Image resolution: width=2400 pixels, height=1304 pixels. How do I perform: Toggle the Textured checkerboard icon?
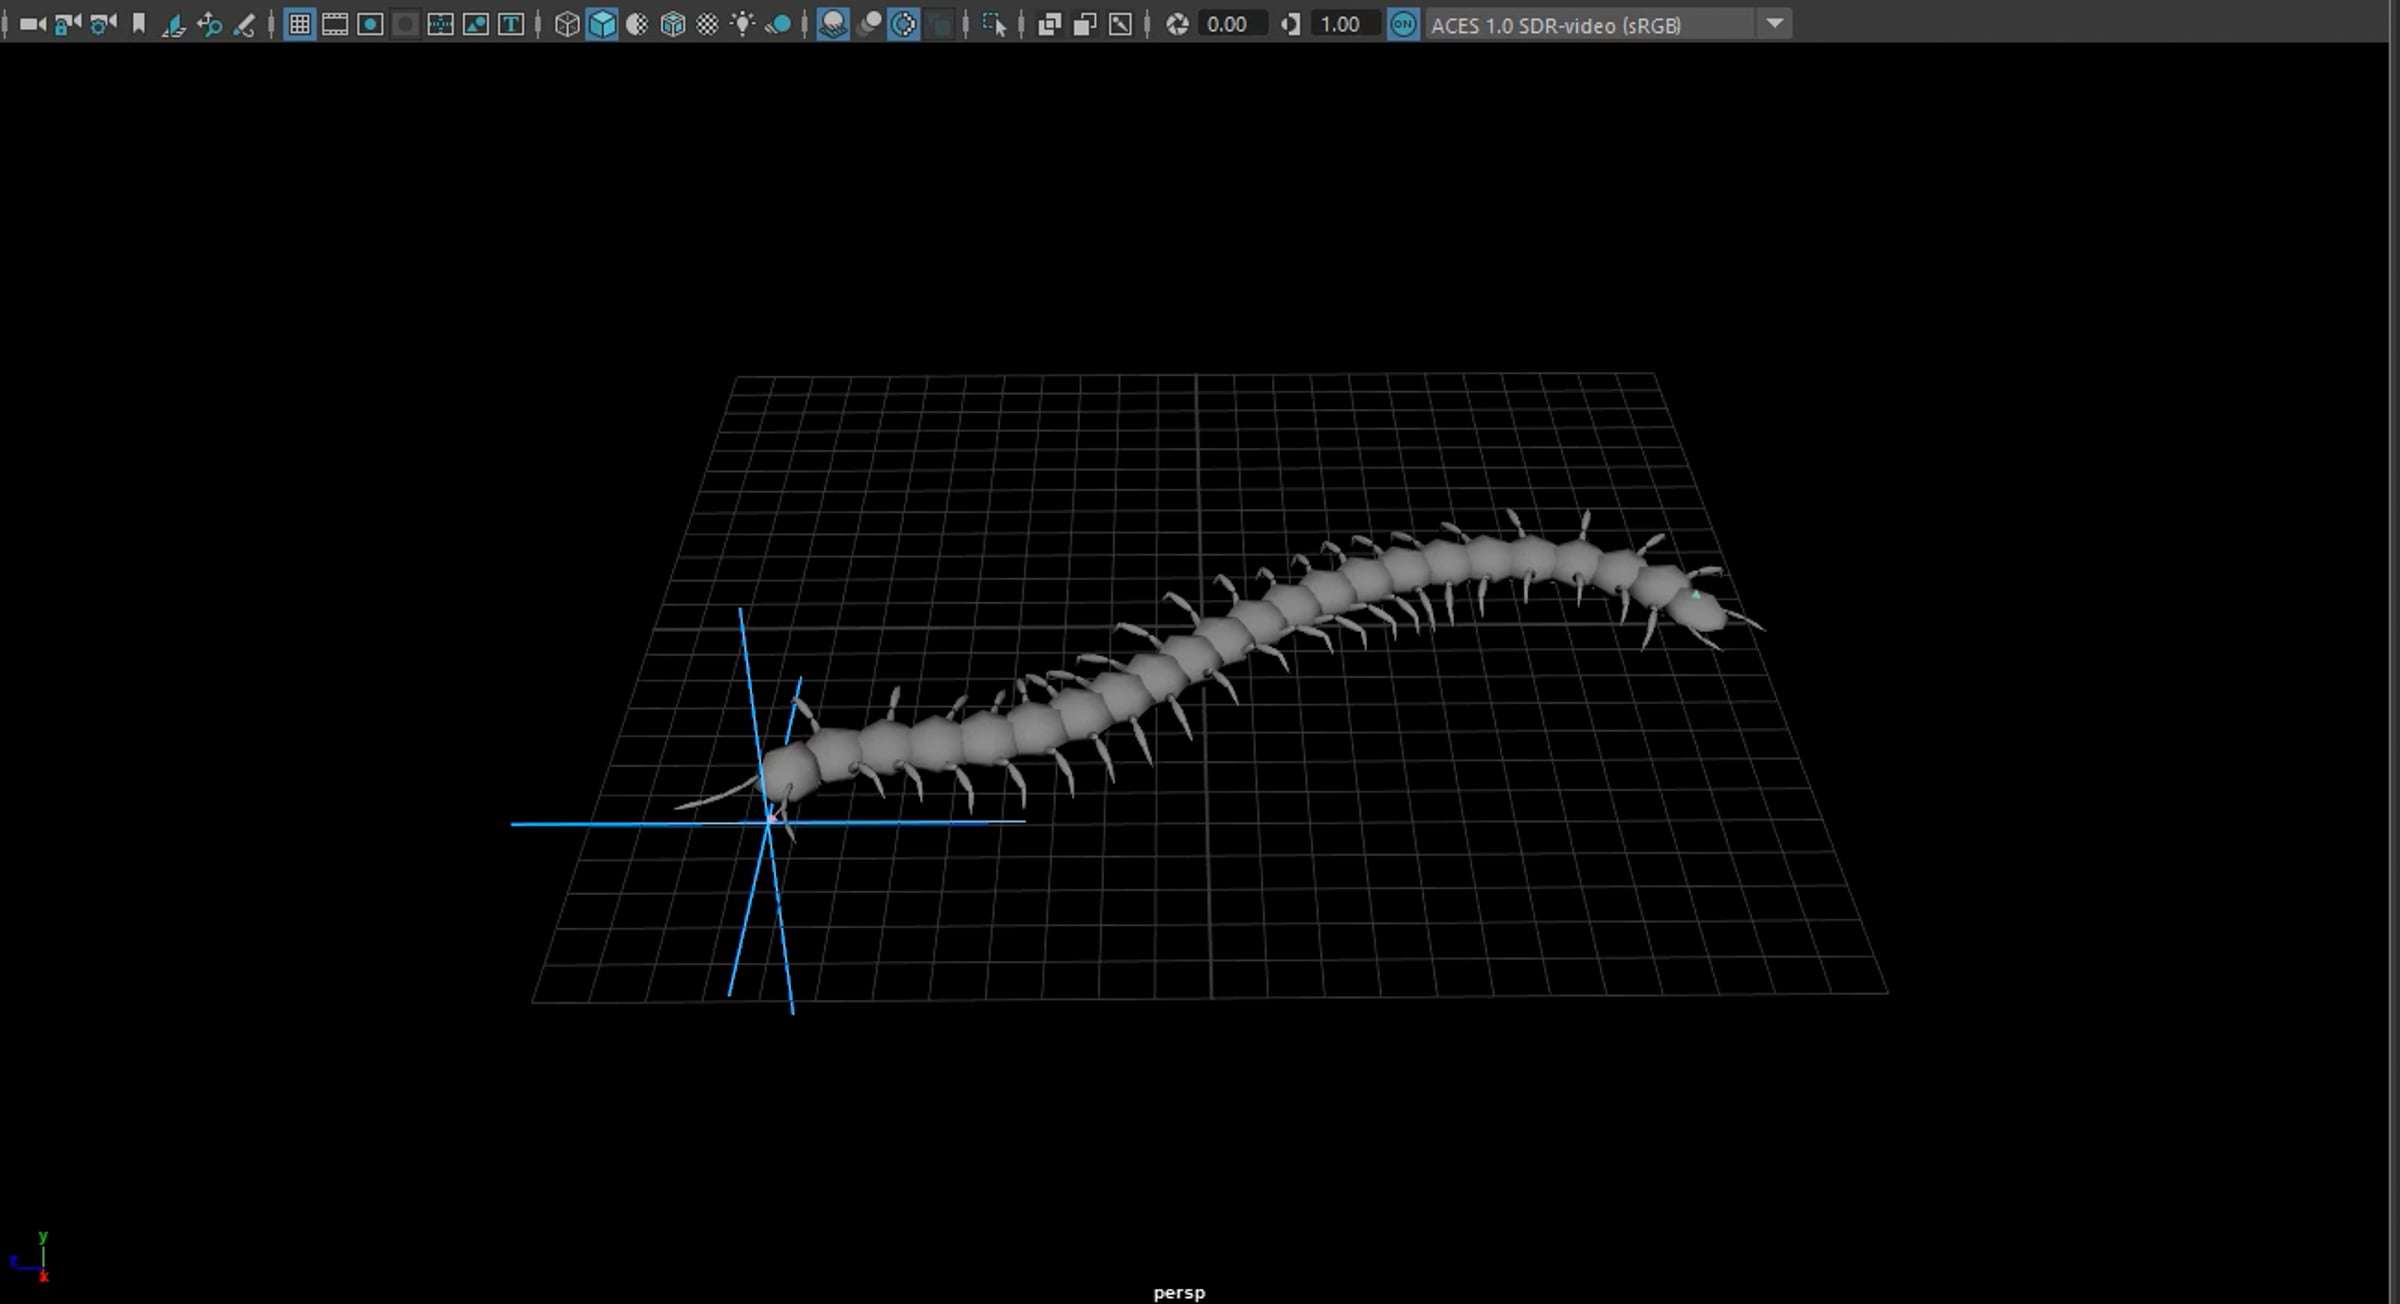tap(707, 24)
